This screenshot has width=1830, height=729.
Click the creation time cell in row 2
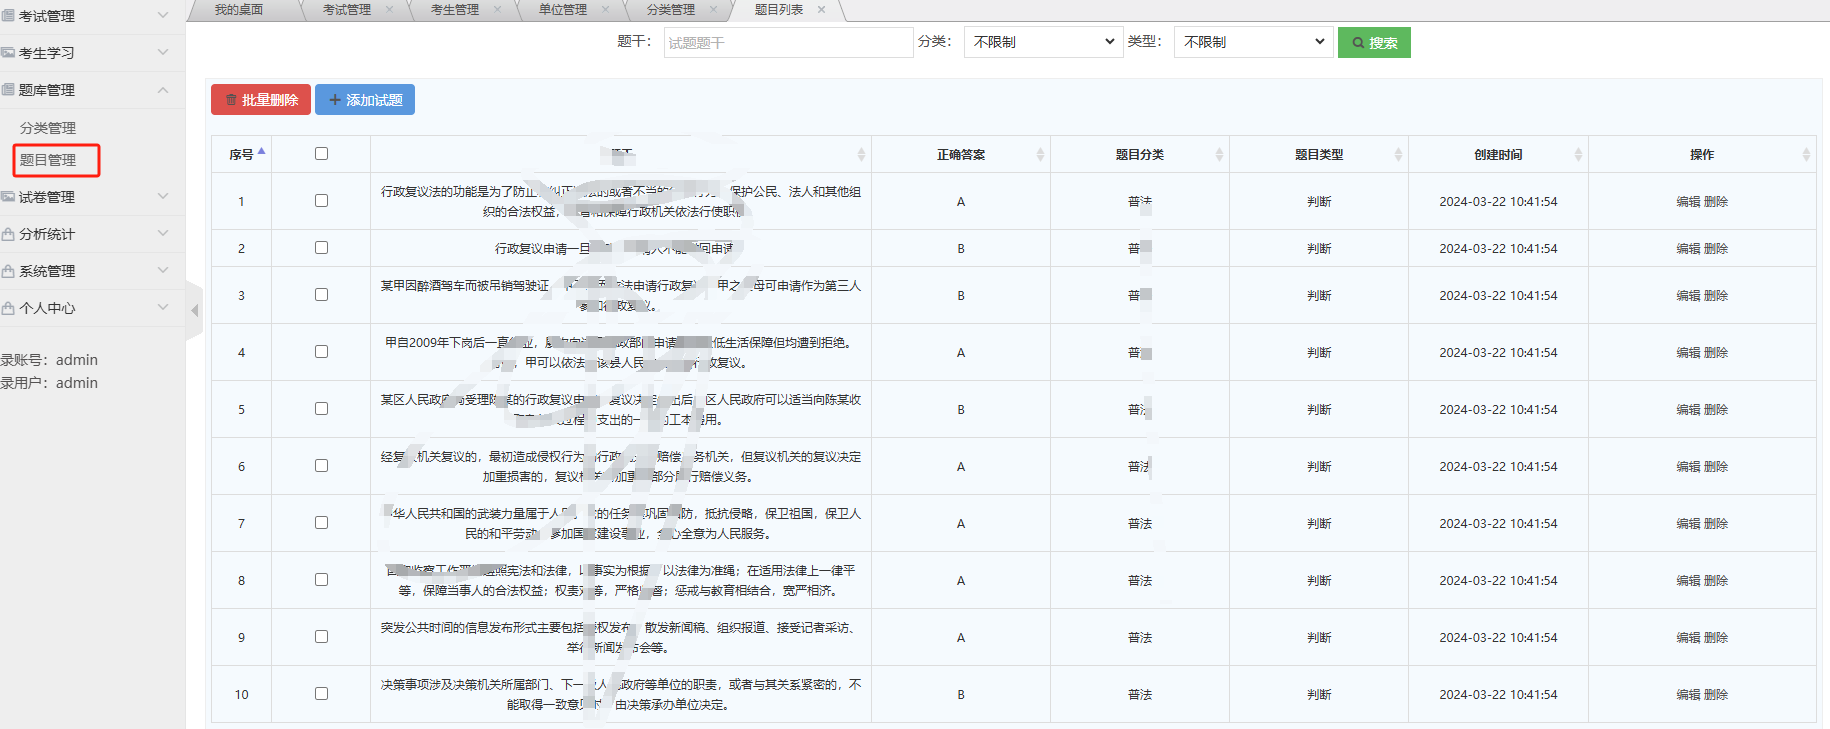tap(1498, 248)
